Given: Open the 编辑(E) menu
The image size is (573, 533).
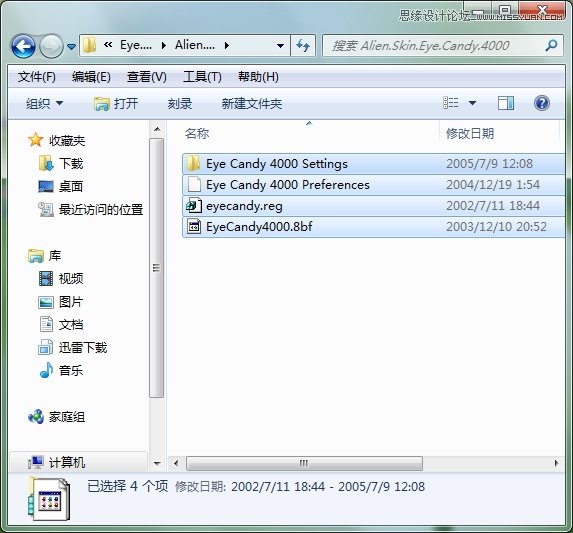Looking at the screenshot, I should (x=91, y=77).
